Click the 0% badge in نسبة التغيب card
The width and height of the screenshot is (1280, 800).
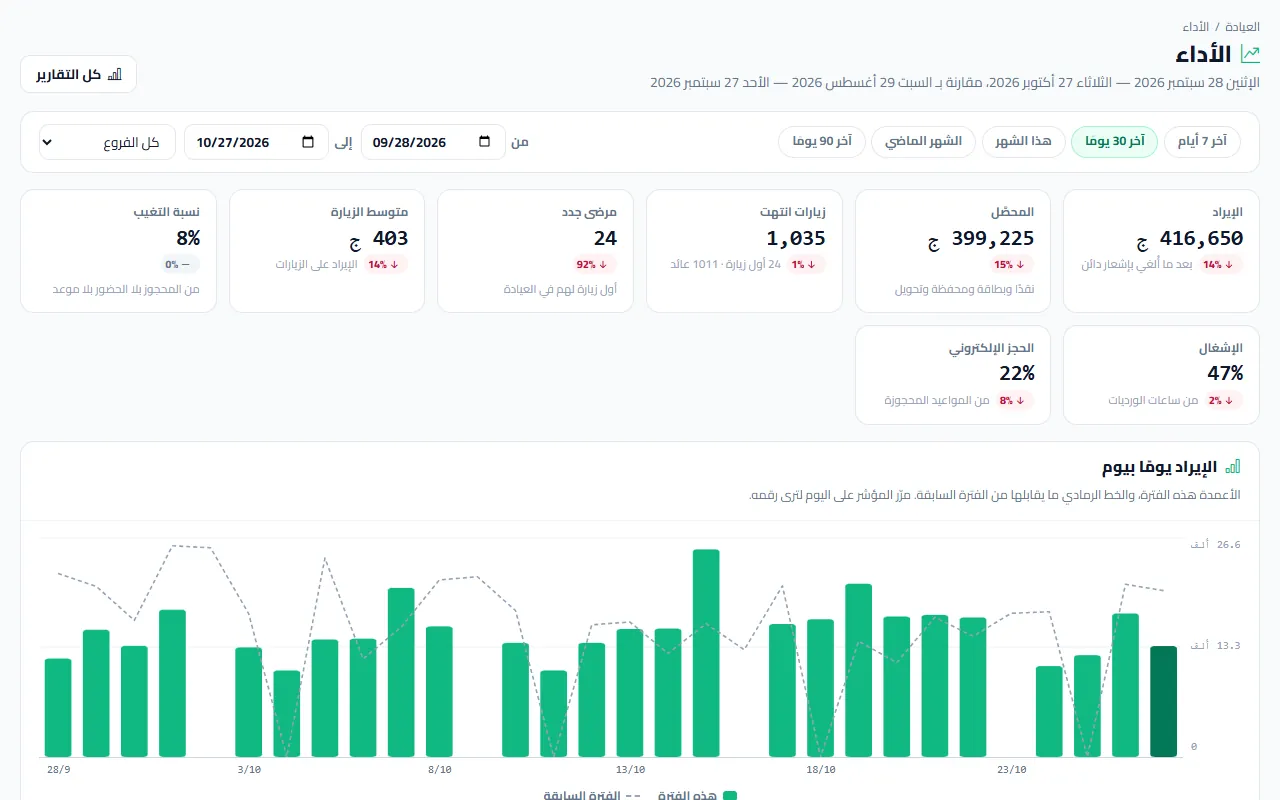(179, 265)
